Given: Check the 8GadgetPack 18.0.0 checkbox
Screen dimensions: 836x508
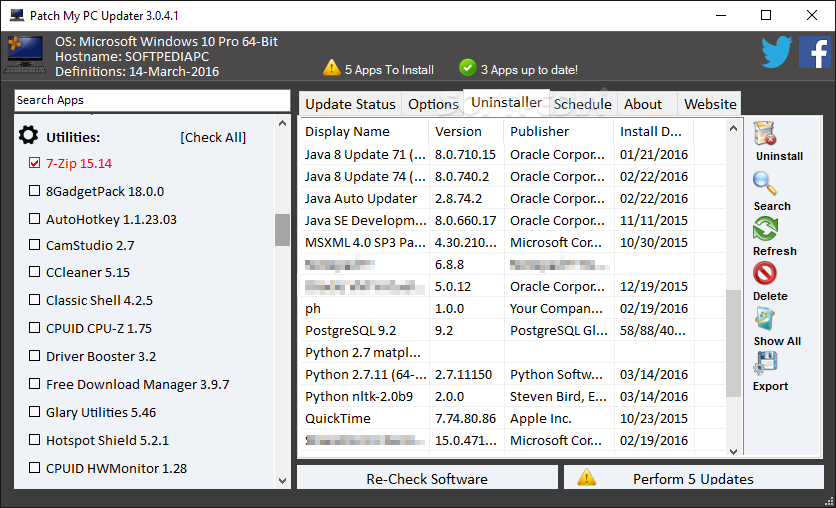Looking at the screenshot, I should pyautogui.click(x=34, y=190).
